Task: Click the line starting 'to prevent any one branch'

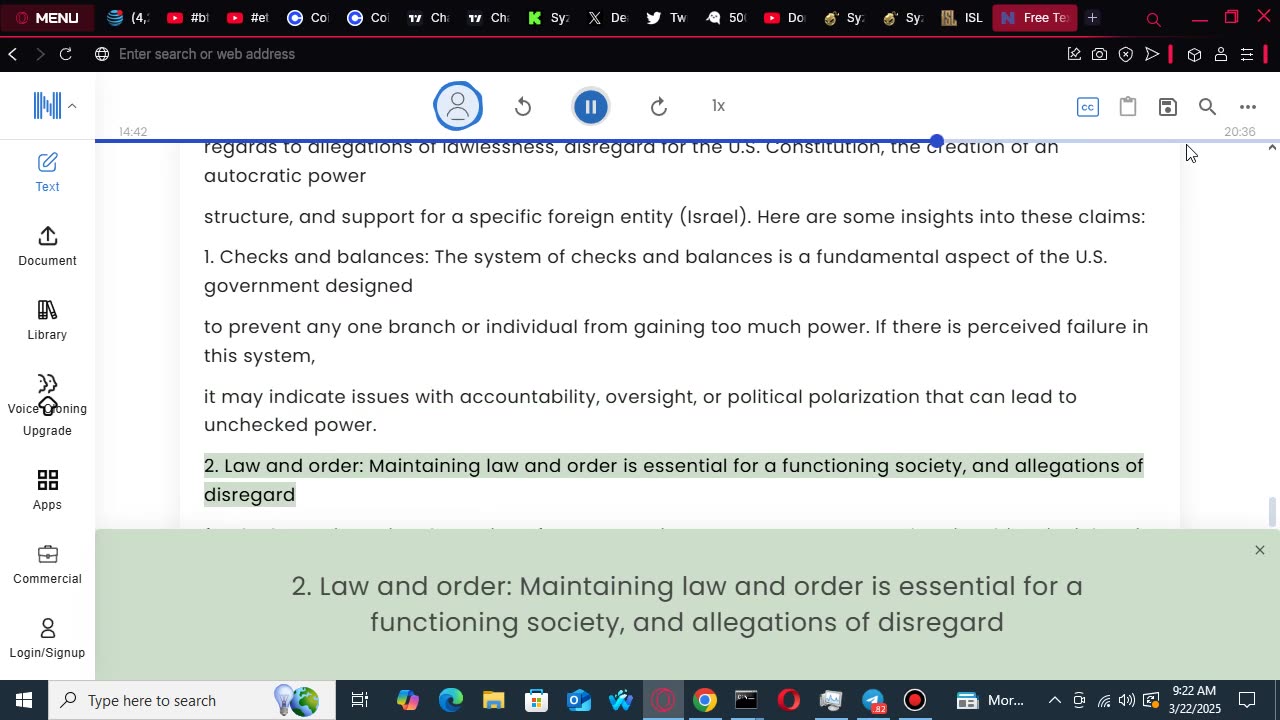Action: pyautogui.click(x=676, y=341)
